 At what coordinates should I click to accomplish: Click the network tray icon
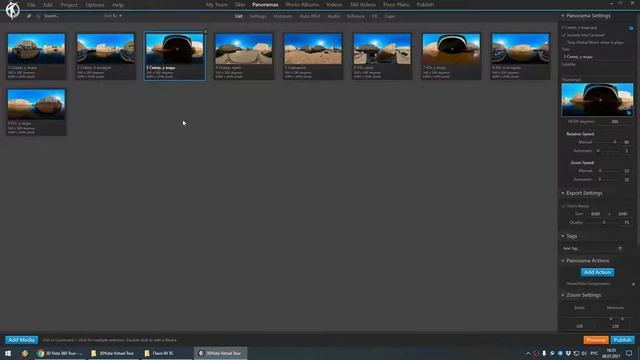click(576, 353)
